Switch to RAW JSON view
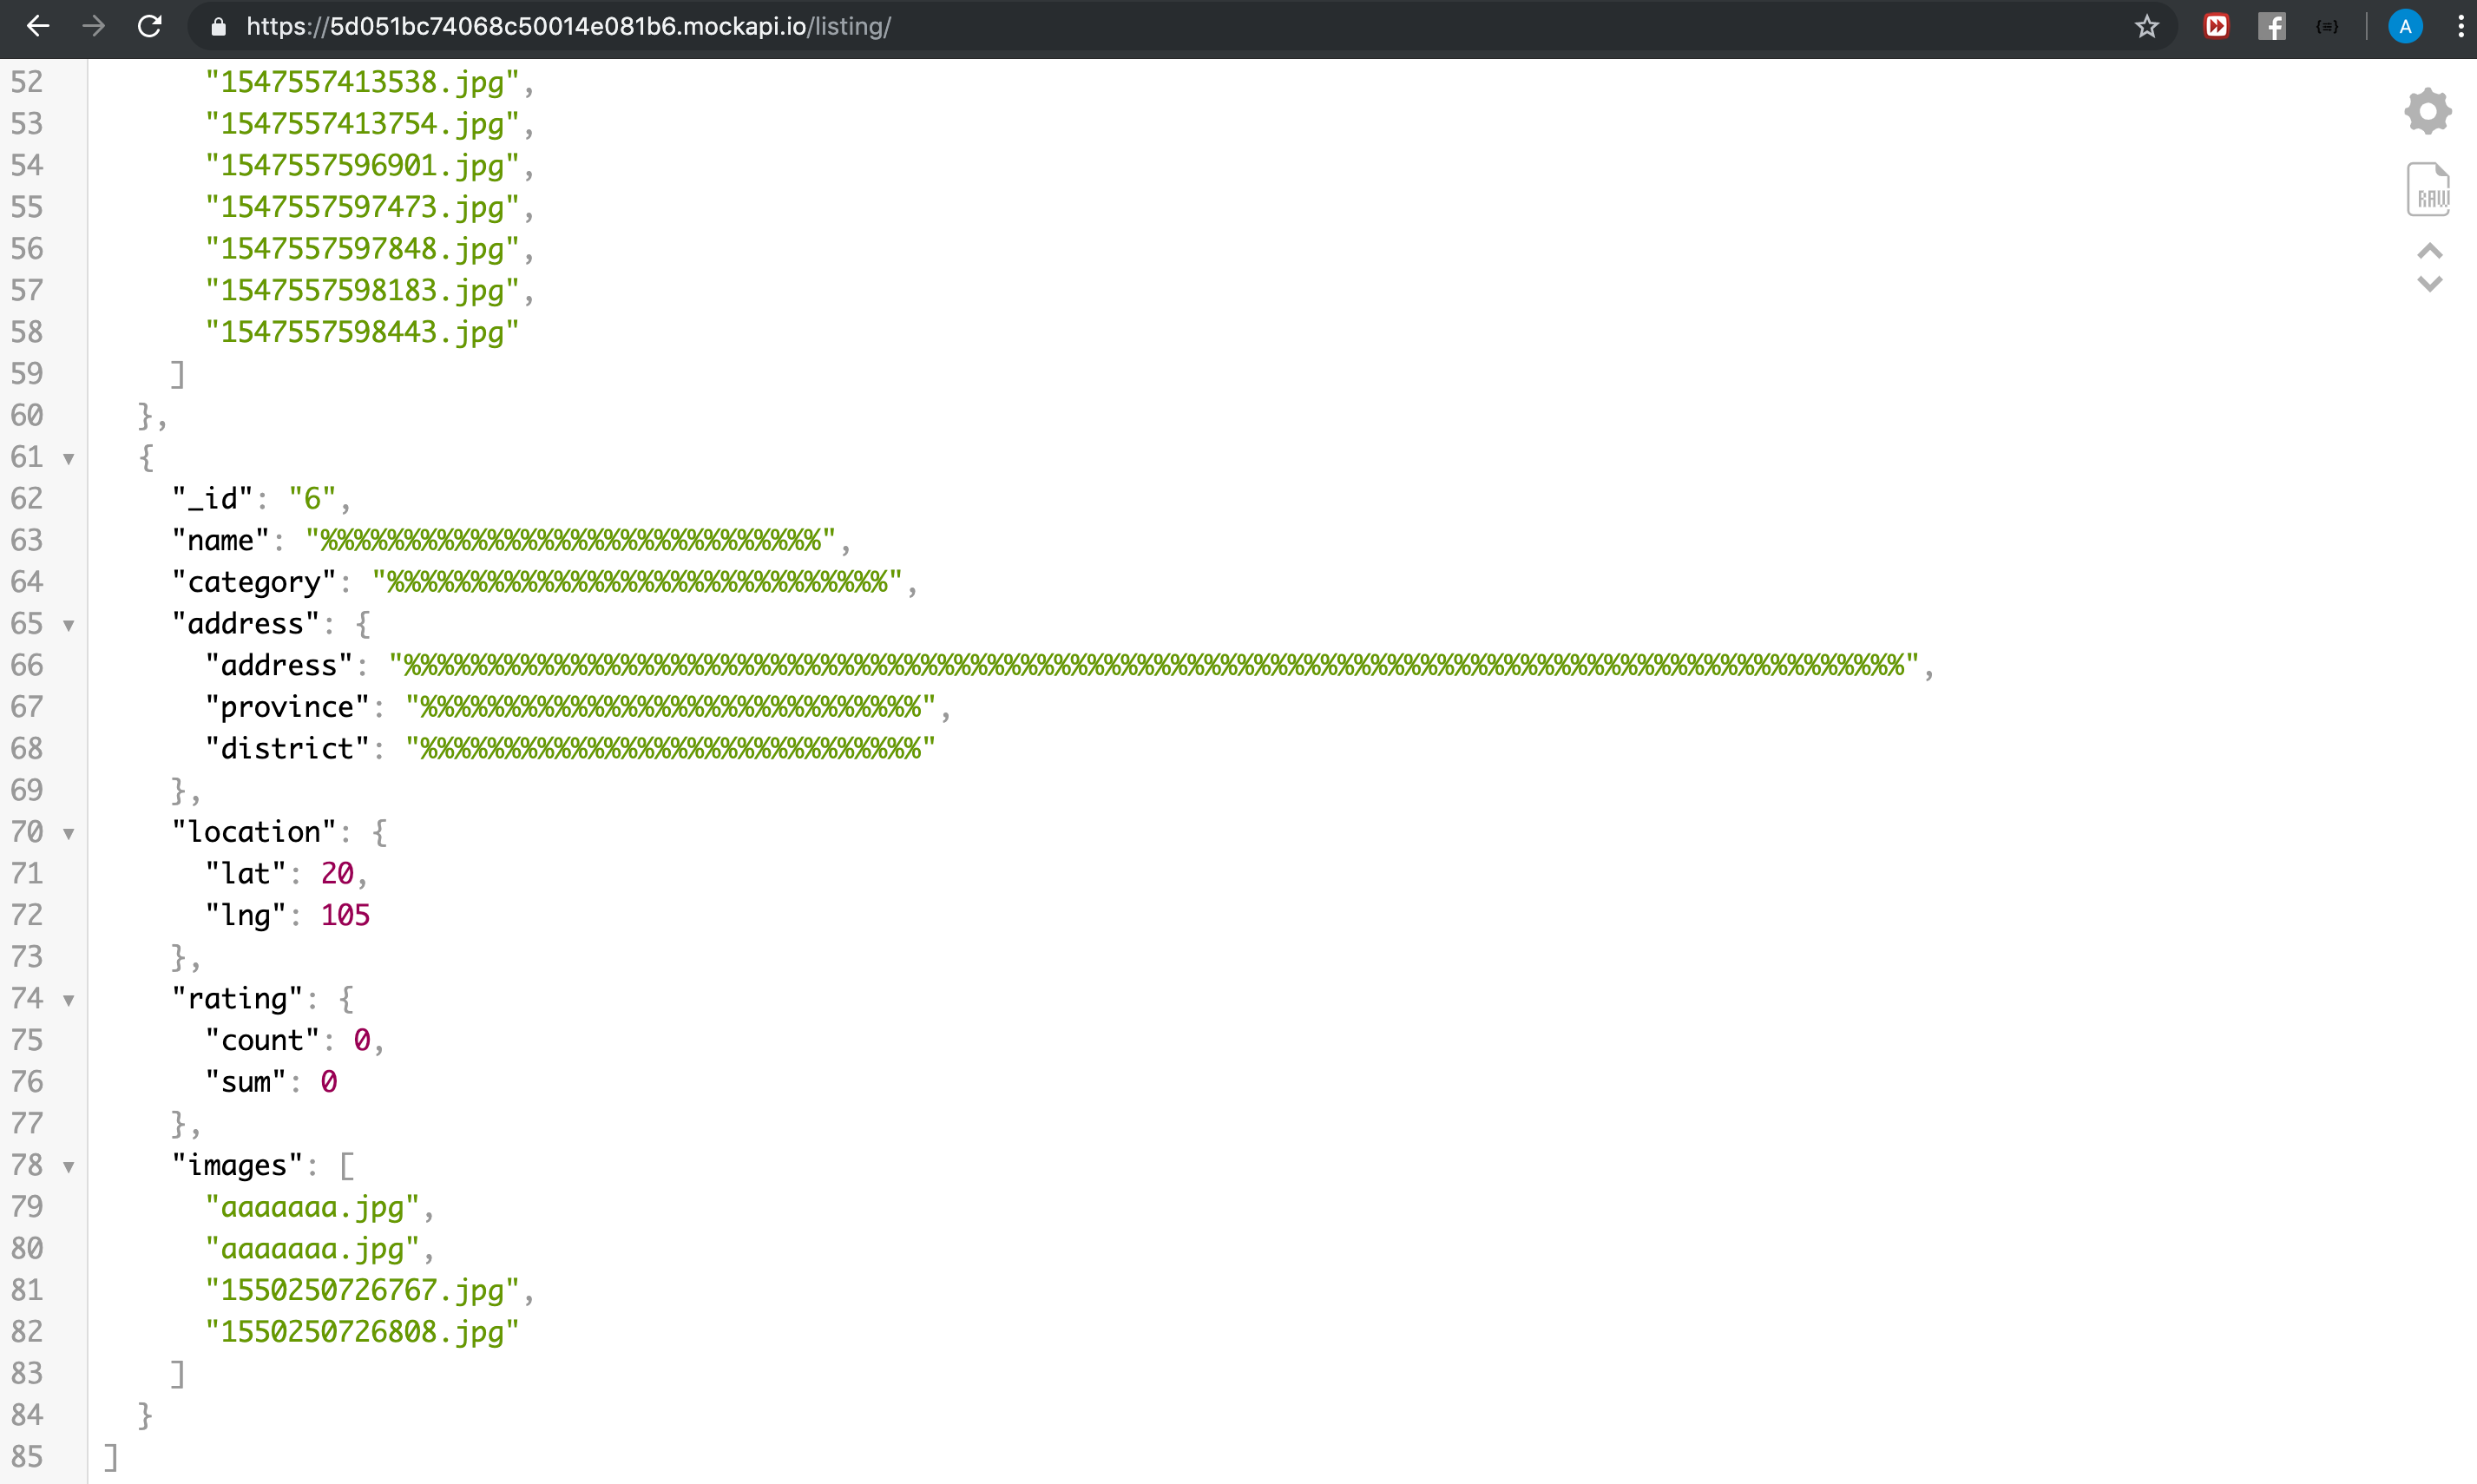2477x1484 pixels. tap(2428, 189)
